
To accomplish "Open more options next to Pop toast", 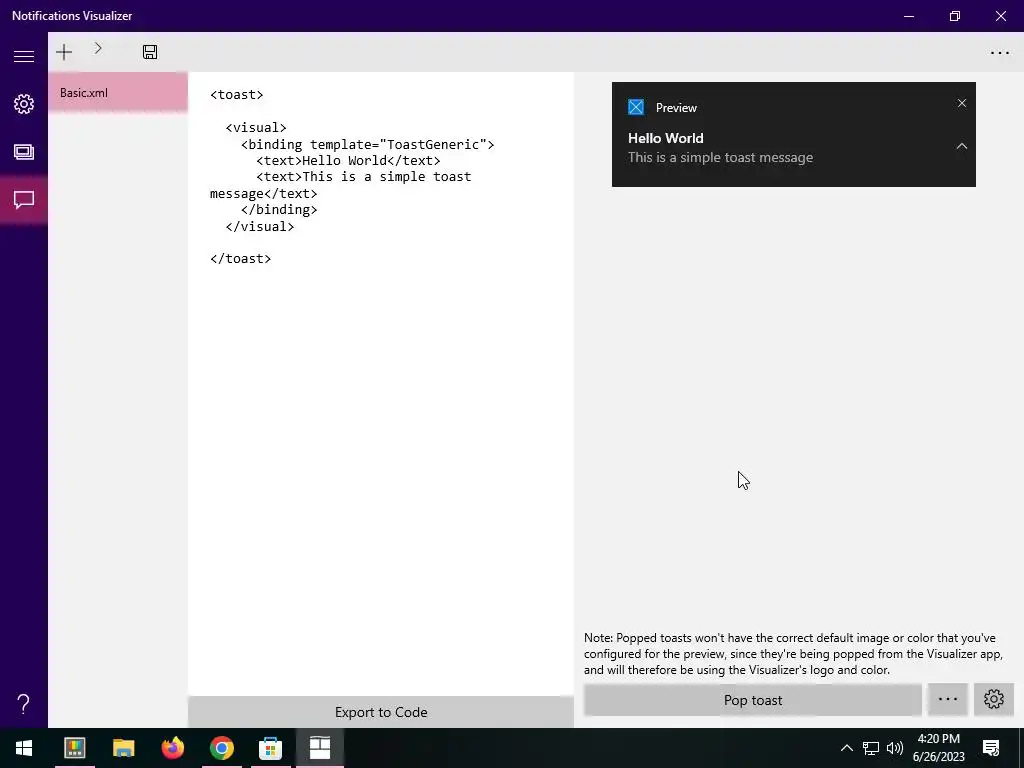I will coord(948,700).
